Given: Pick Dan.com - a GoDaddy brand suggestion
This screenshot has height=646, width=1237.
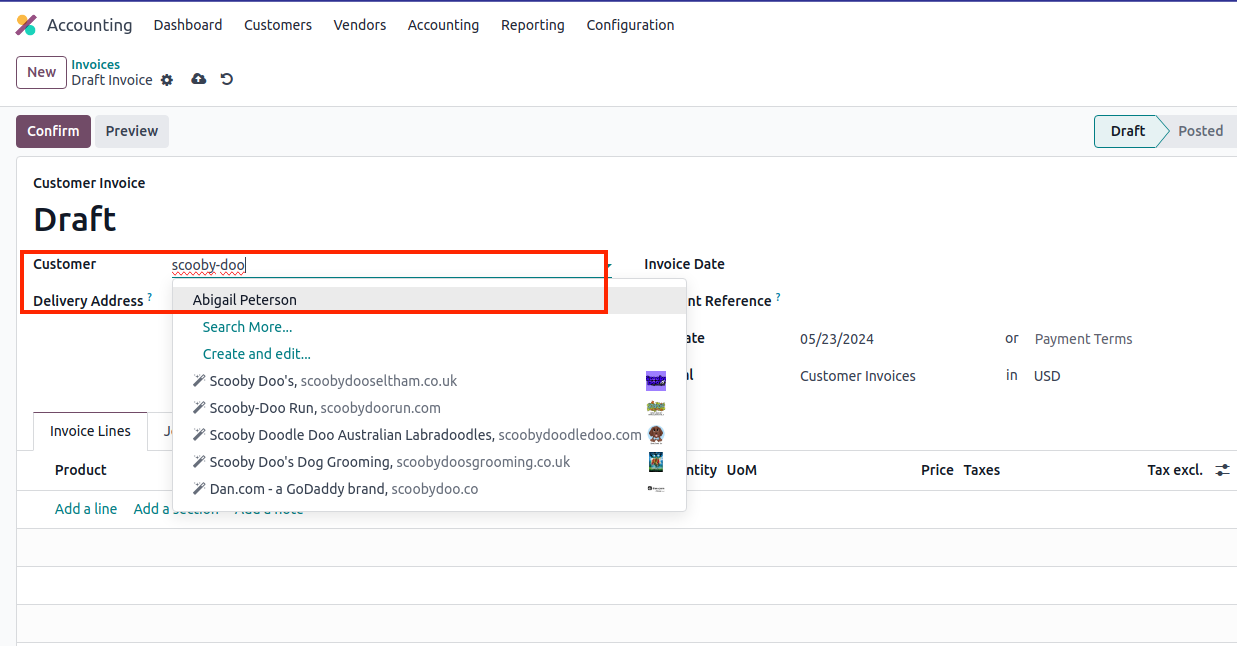Looking at the screenshot, I should (430, 489).
